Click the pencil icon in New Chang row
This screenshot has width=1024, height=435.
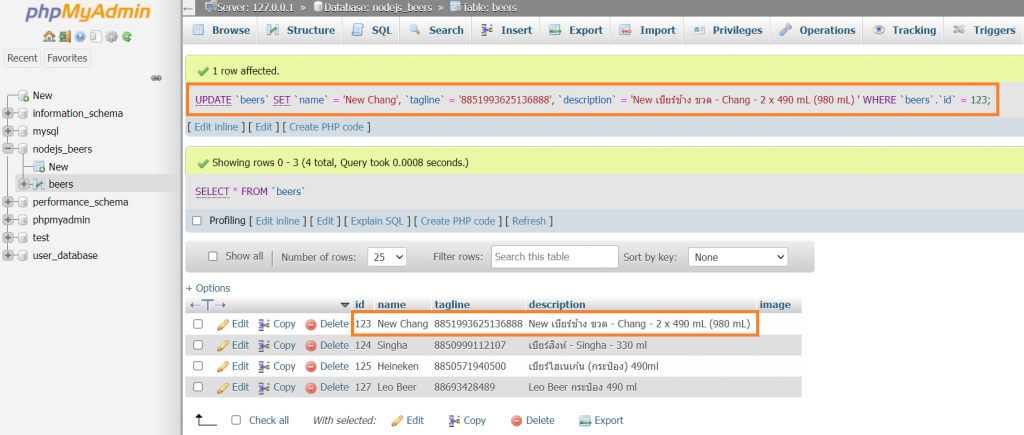(x=223, y=324)
